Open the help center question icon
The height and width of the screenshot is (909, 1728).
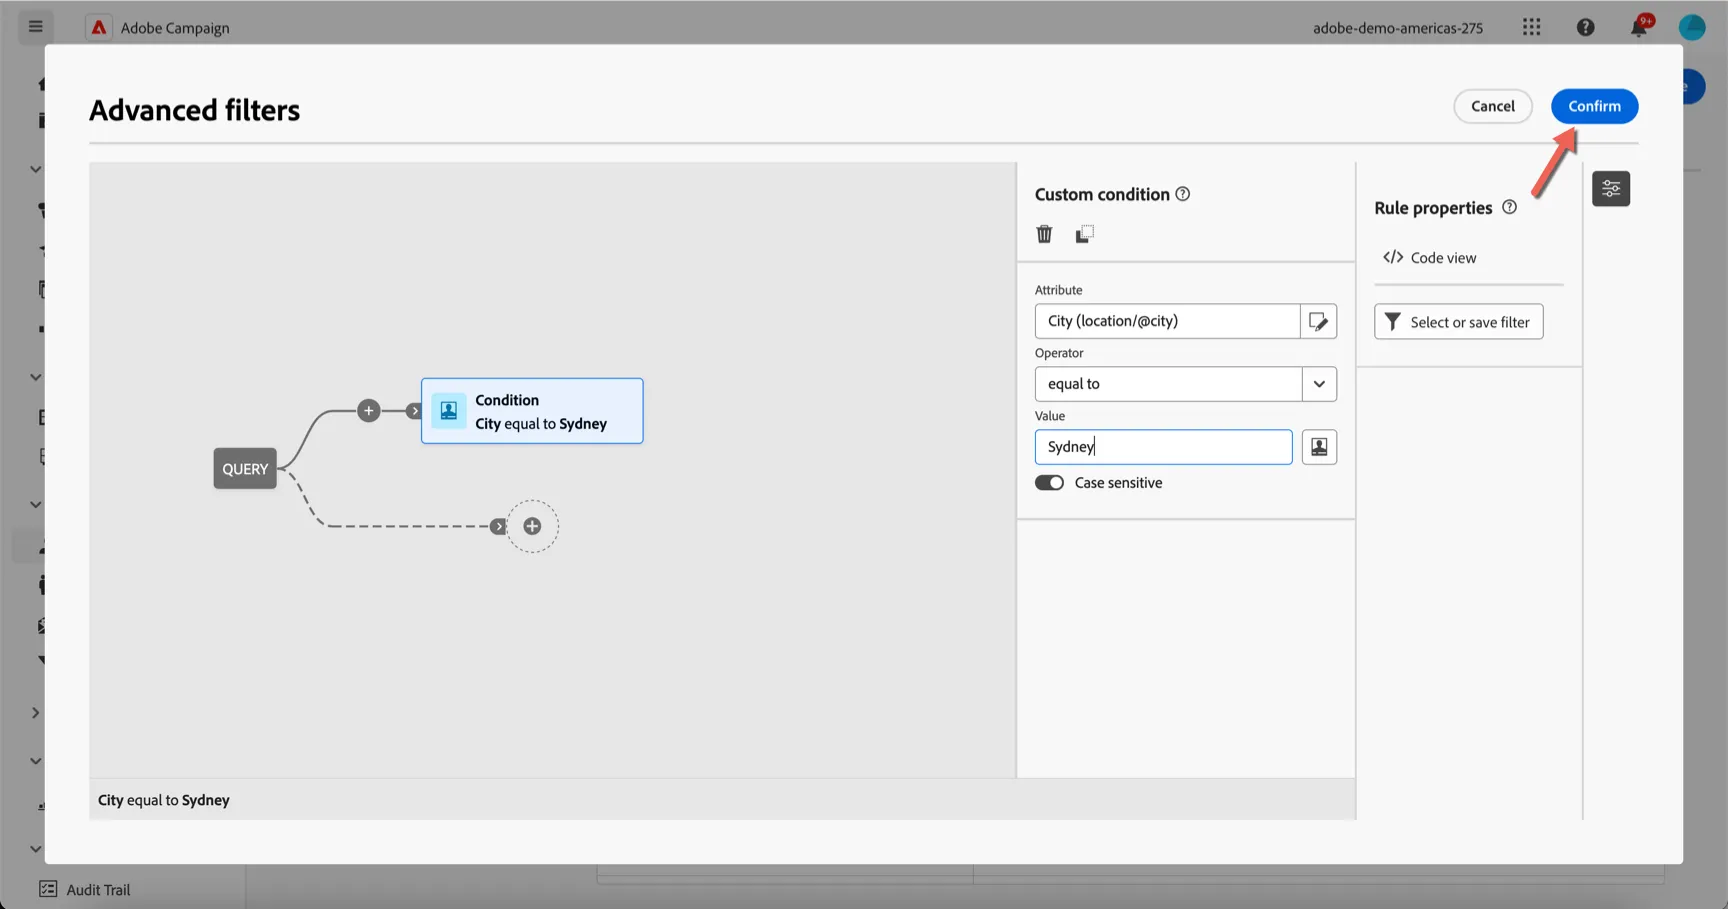click(x=1585, y=27)
